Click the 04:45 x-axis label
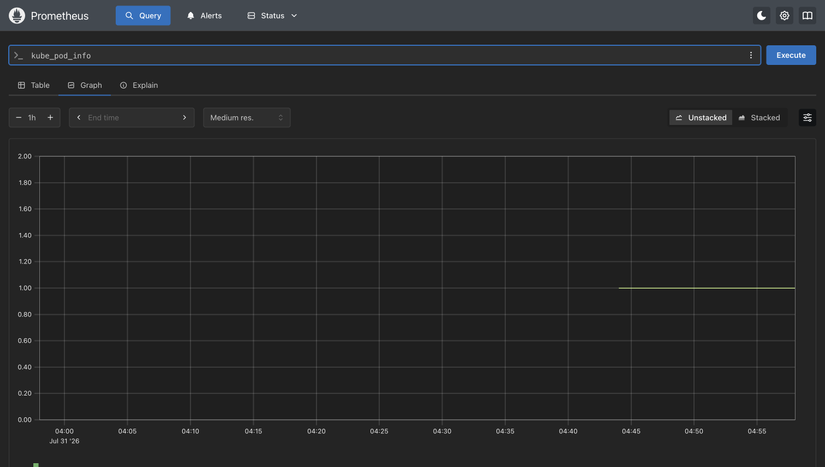825x467 pixels. point(631,431)
